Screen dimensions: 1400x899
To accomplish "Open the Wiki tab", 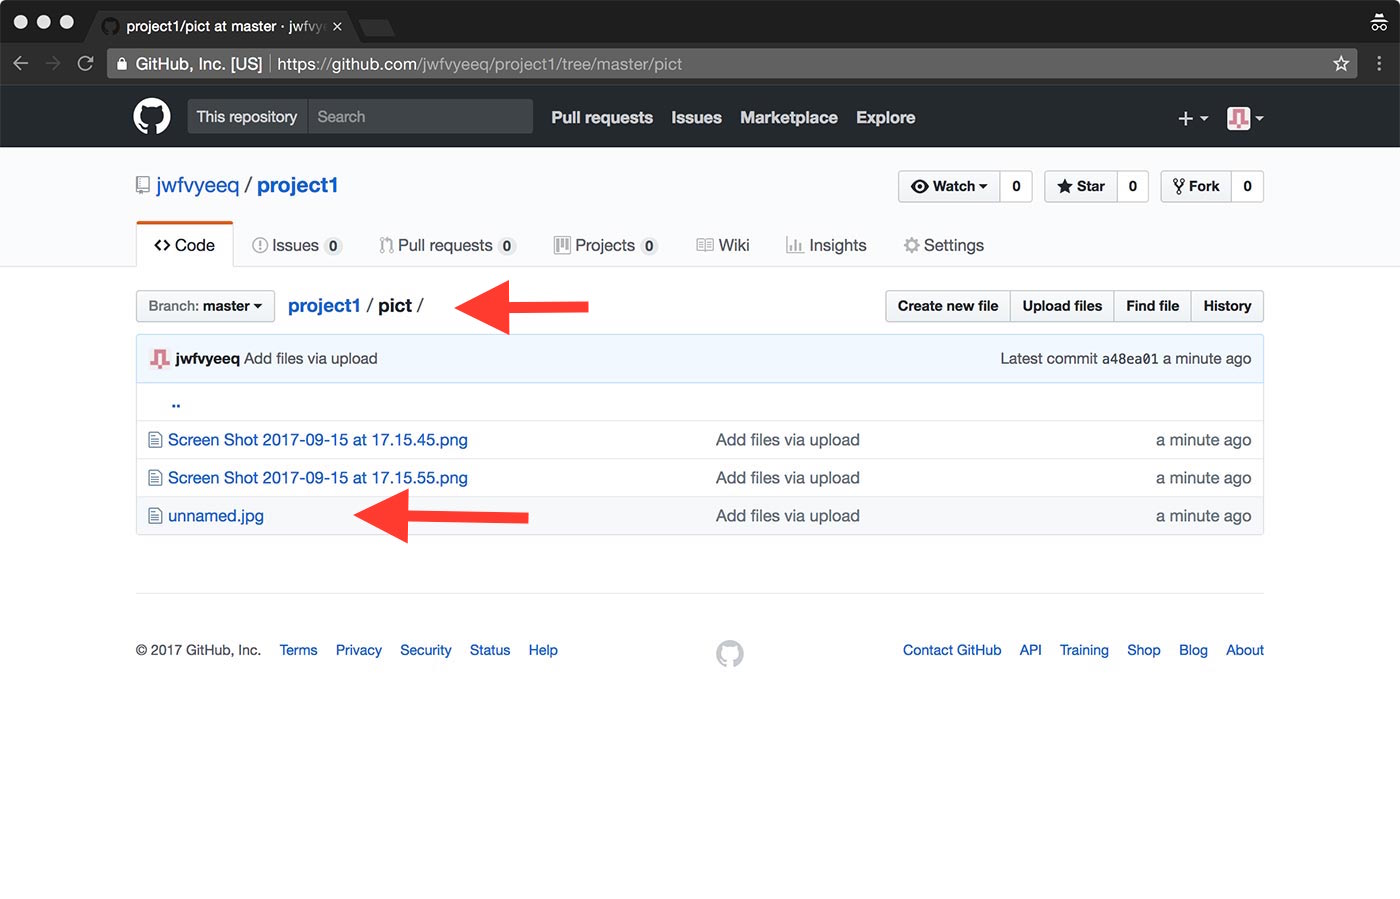I will 723,245.
